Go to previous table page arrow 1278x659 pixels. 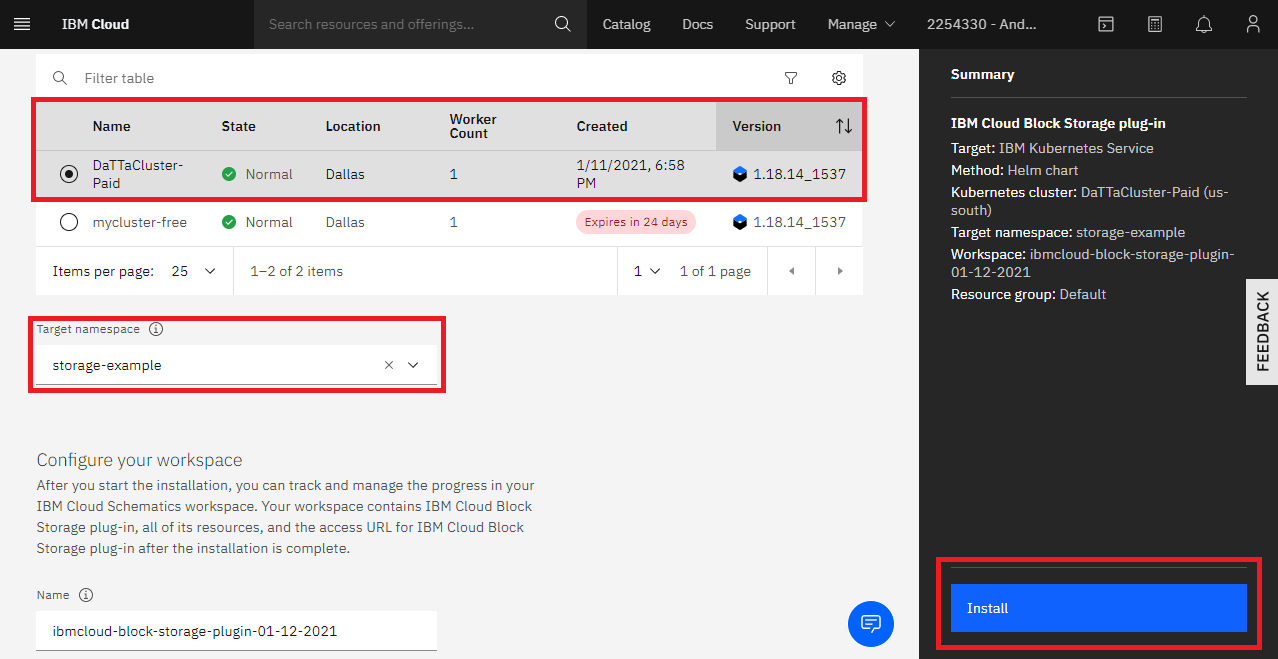(791, 271)
